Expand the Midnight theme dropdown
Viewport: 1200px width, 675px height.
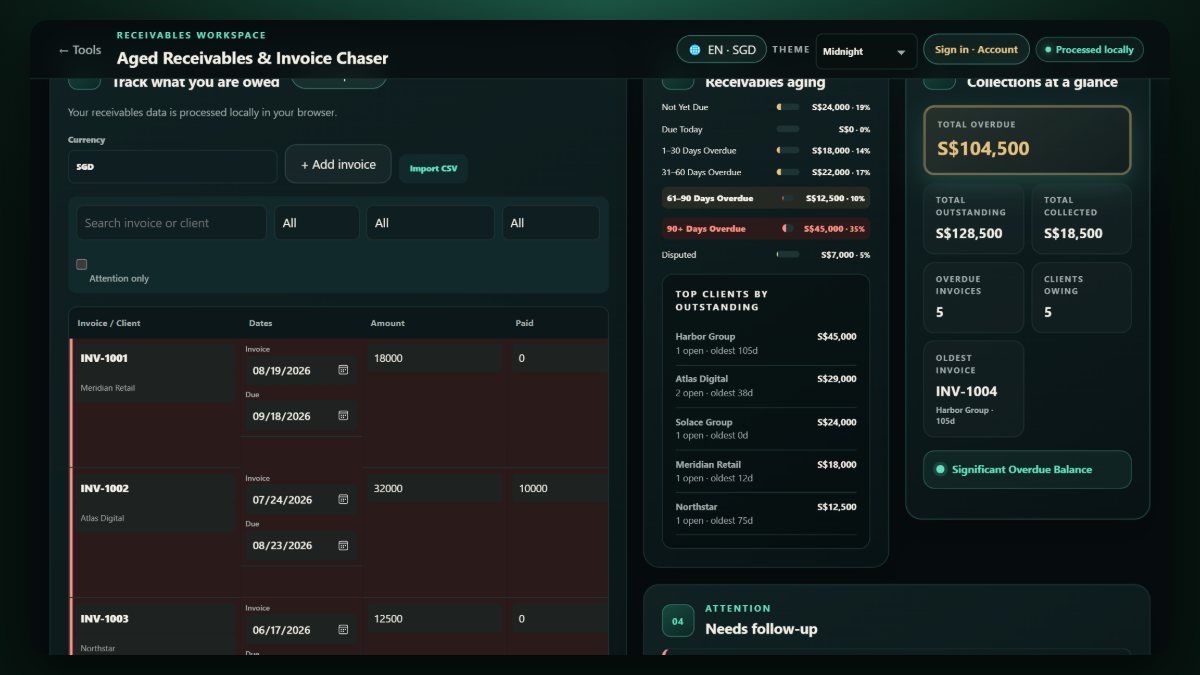866,51
